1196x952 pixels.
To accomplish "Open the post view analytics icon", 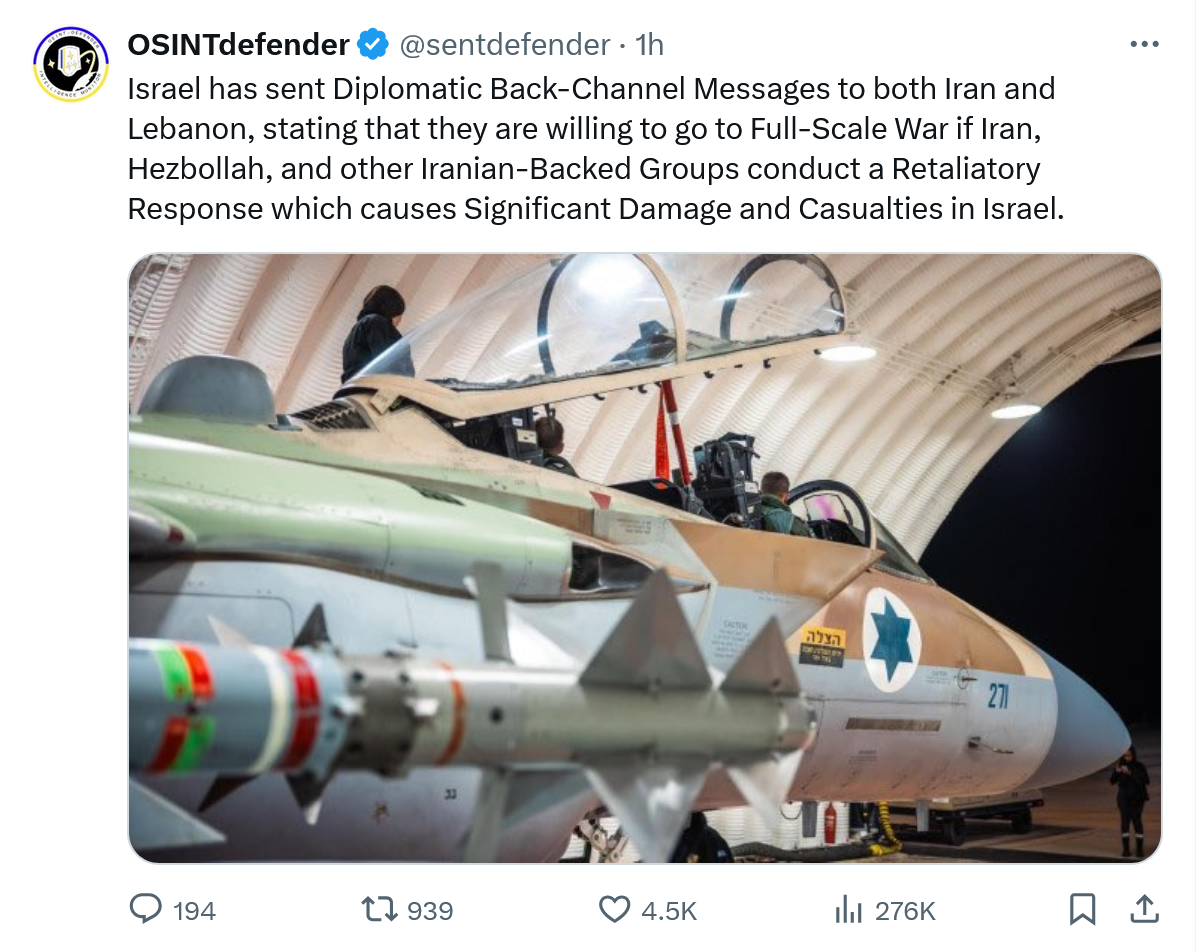I will tap(848, 909).
